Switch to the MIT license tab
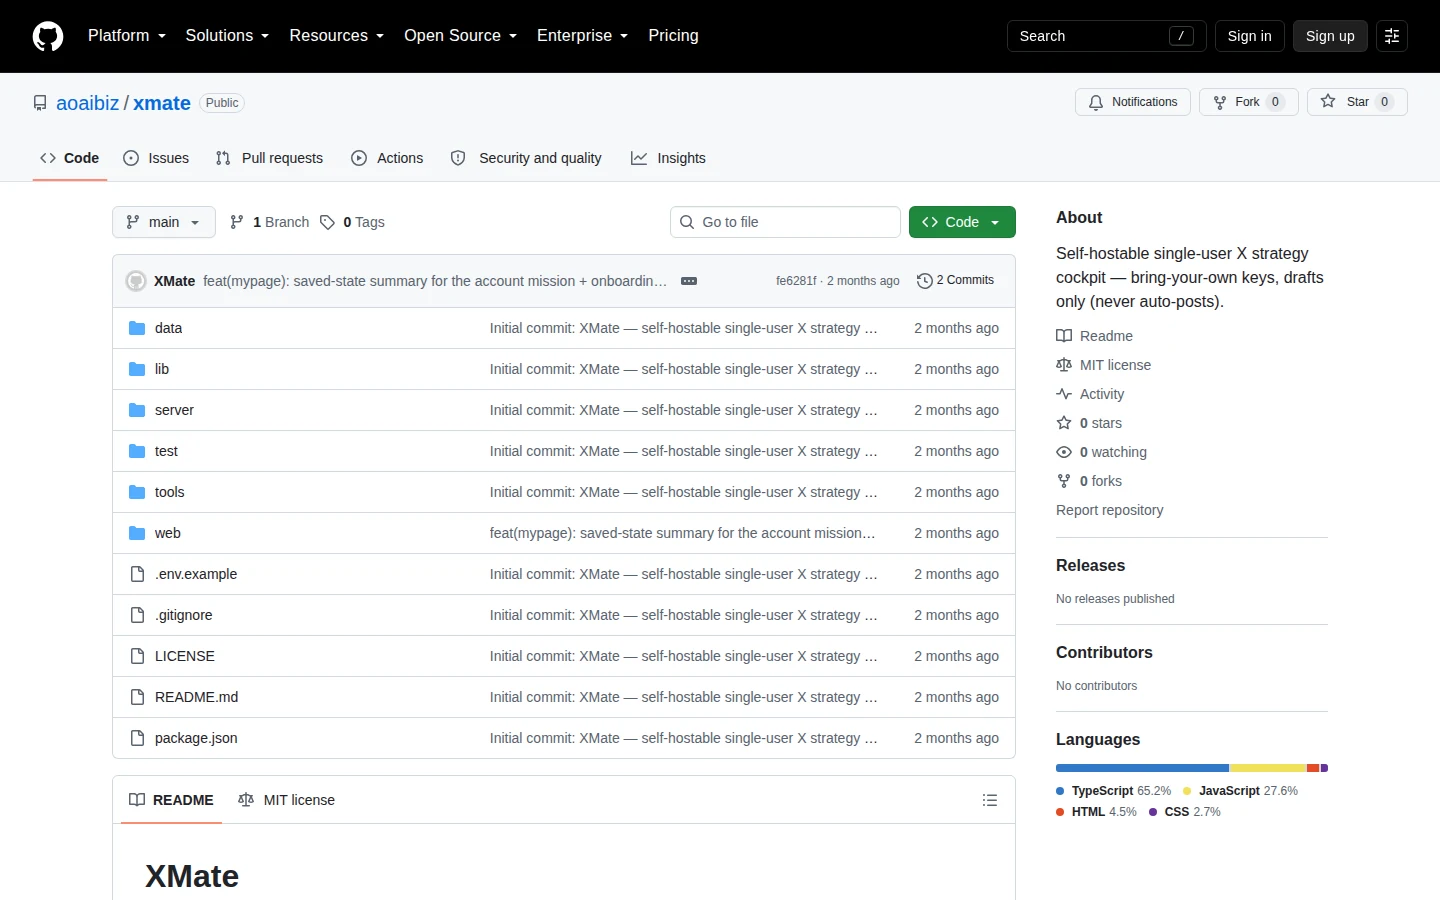The height and width of the screenshot is (900, 1440). coord(287,800)
